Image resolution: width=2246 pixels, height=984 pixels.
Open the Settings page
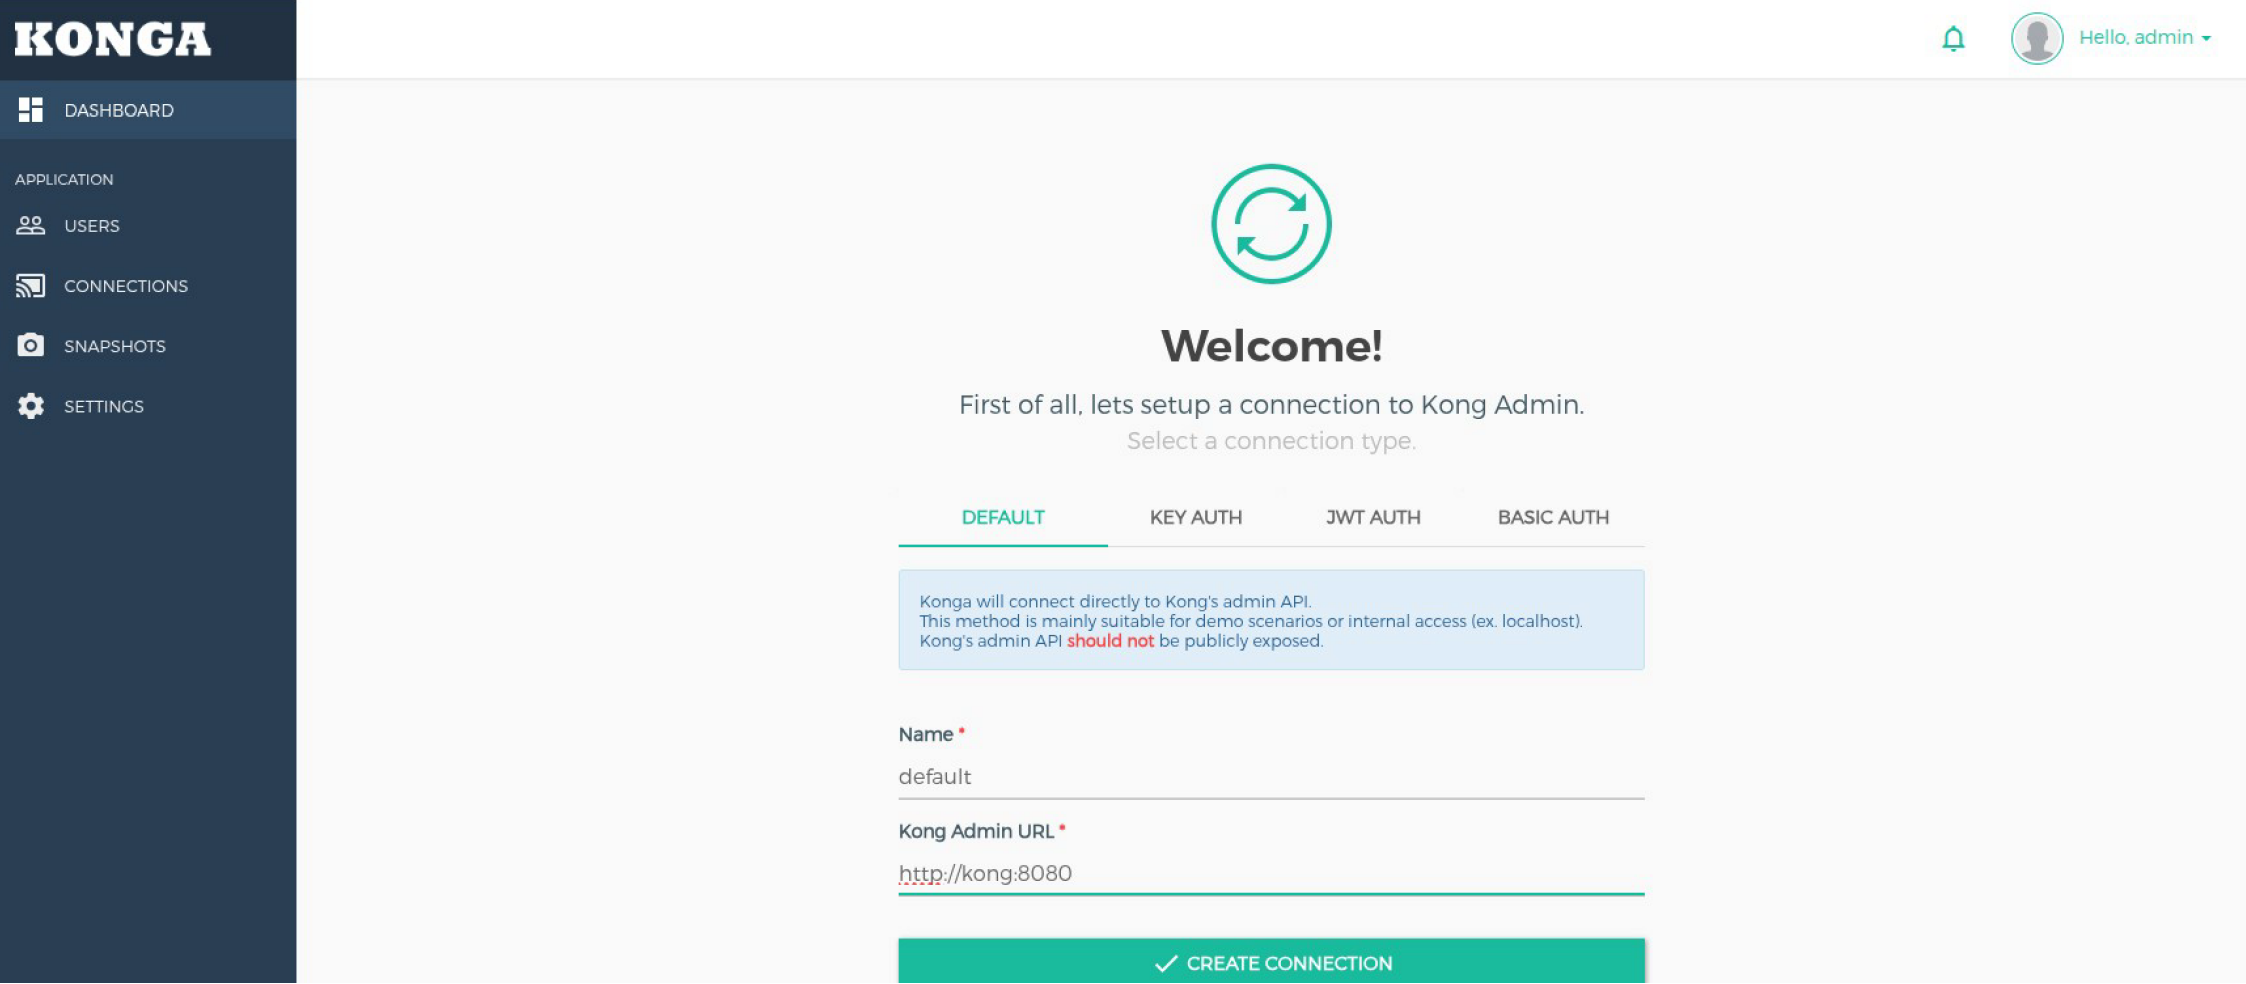(148, 406)
